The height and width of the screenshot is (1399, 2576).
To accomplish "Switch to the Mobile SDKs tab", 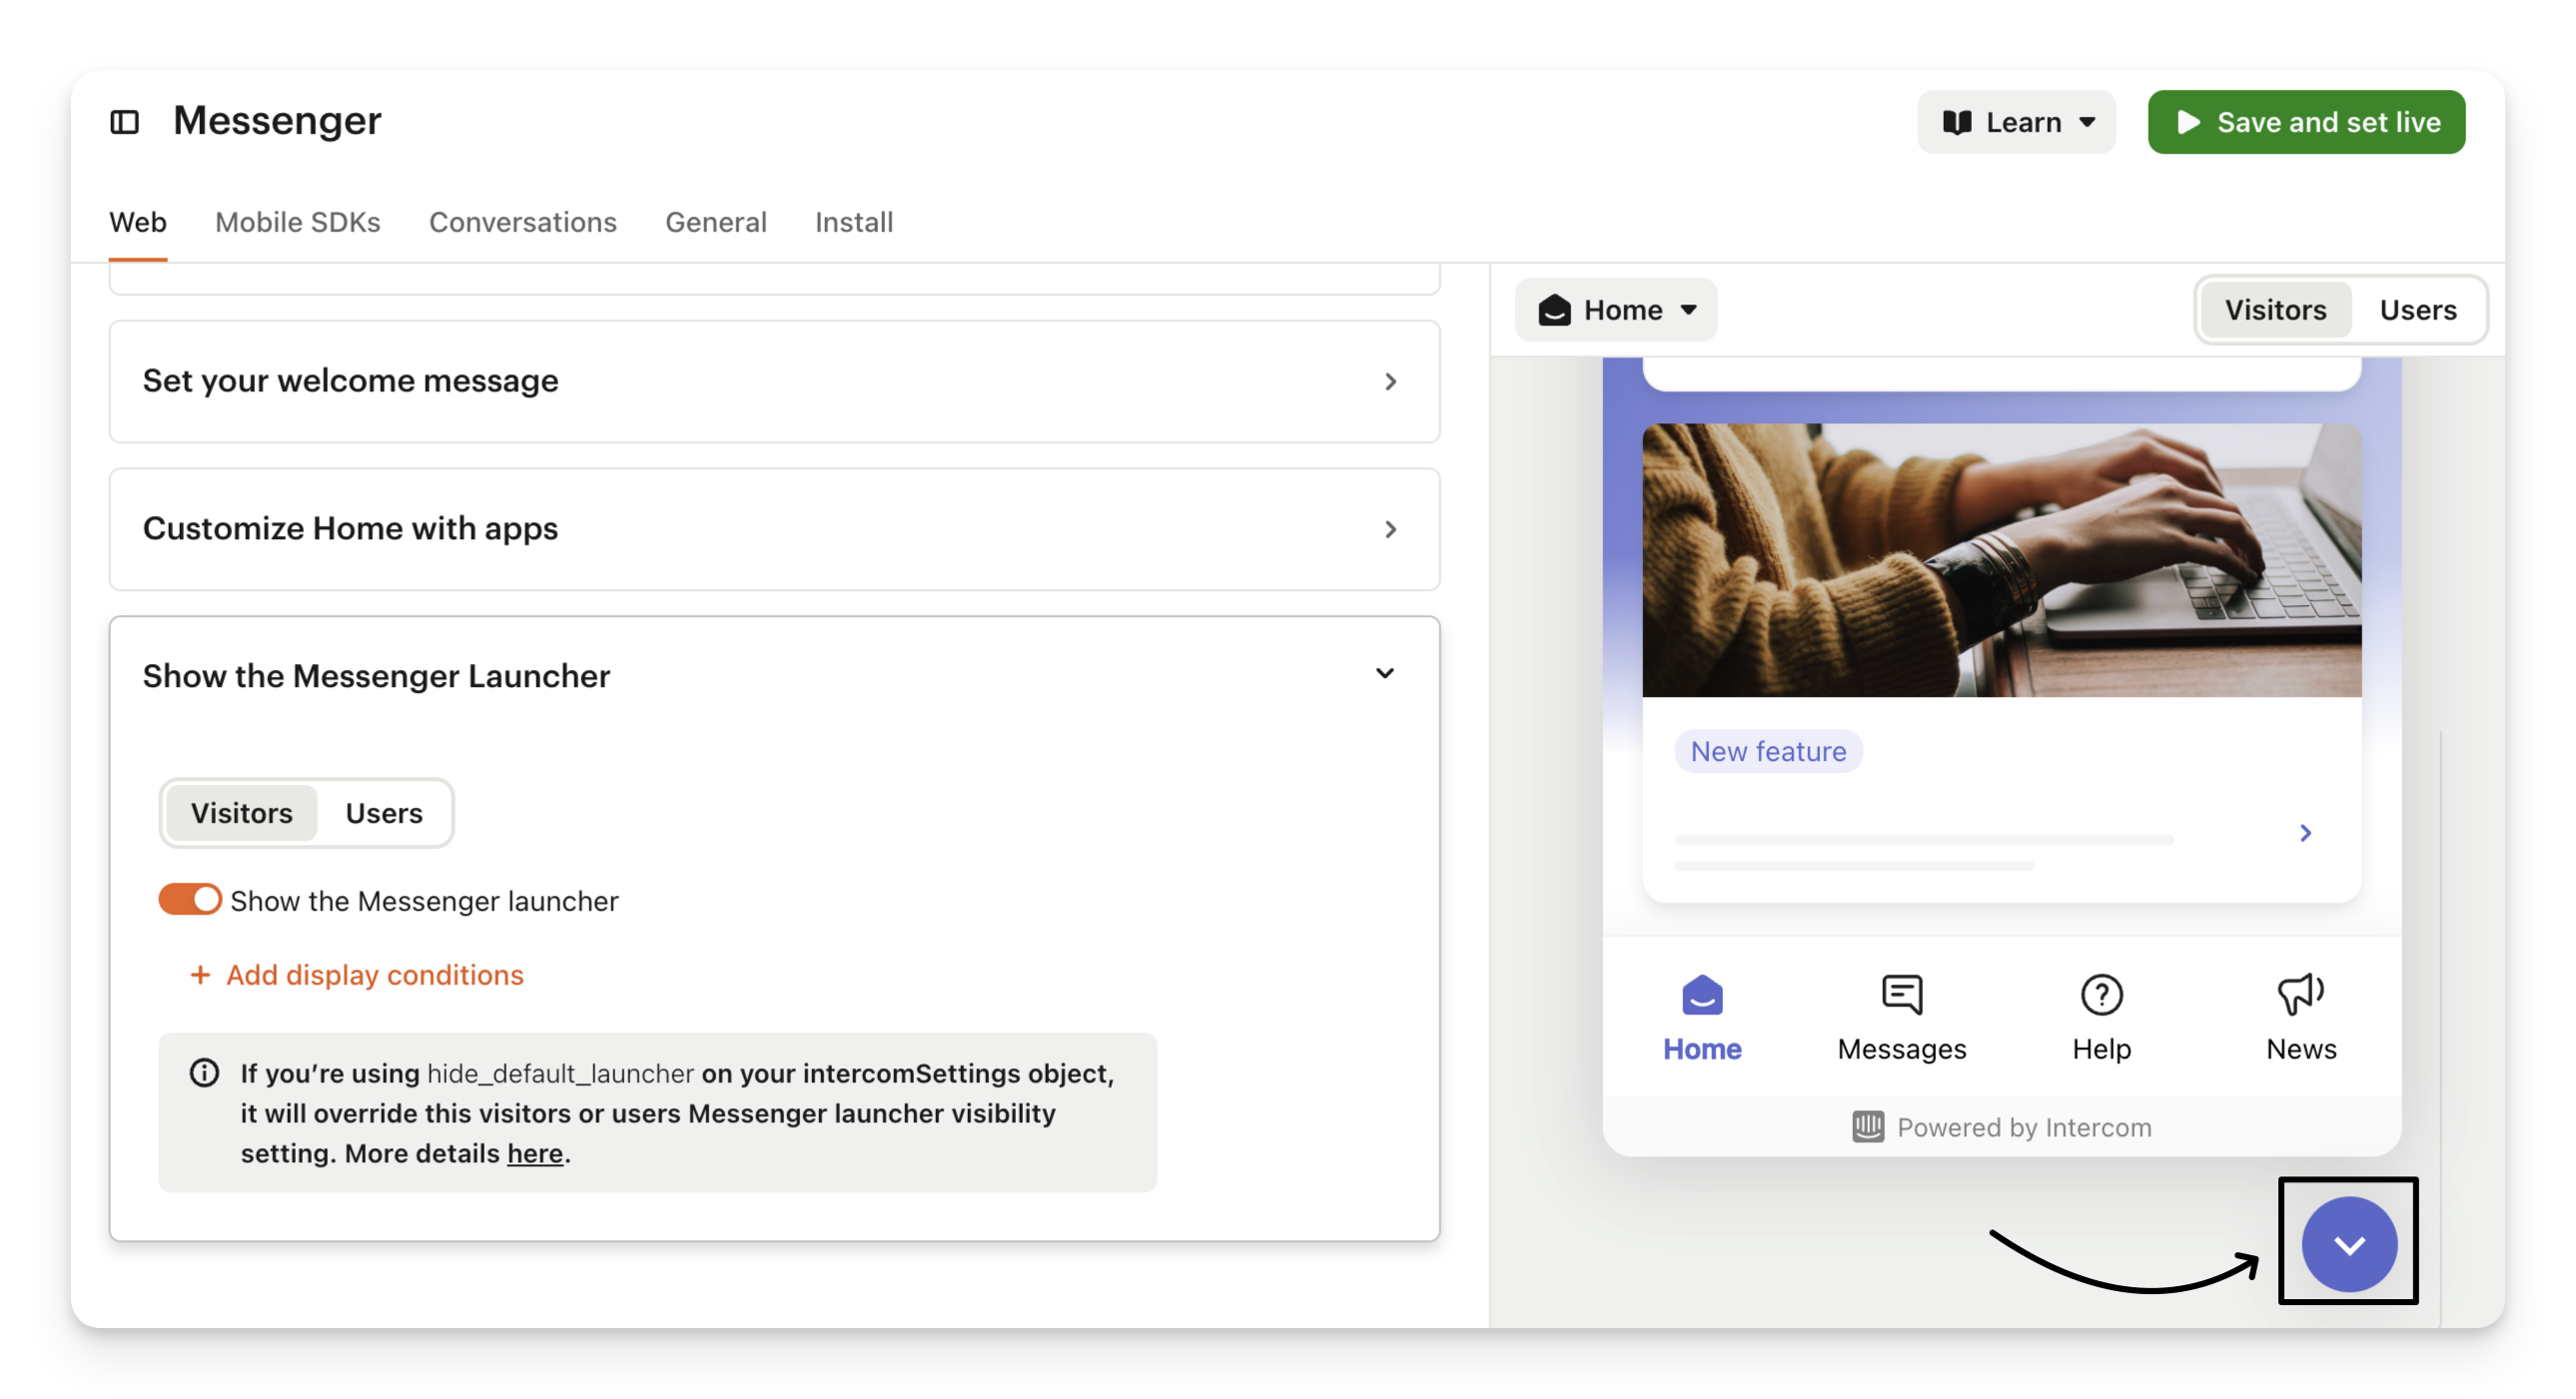I will (297, 222).
